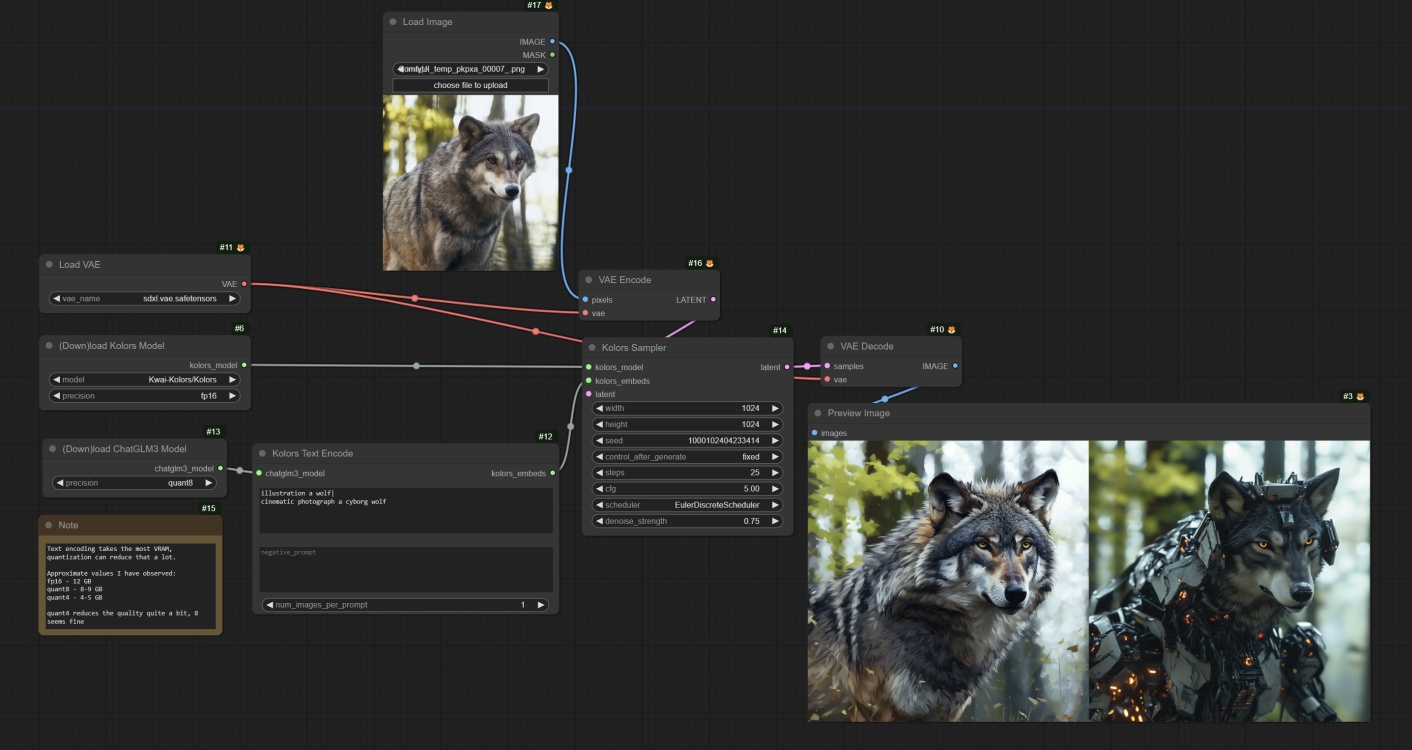Image resolution: width=1412 pixels, height=750 pixels.
Task: Click the IMAGE output port on Load Image
Action: pyautogui.click(x=552, y=42)
